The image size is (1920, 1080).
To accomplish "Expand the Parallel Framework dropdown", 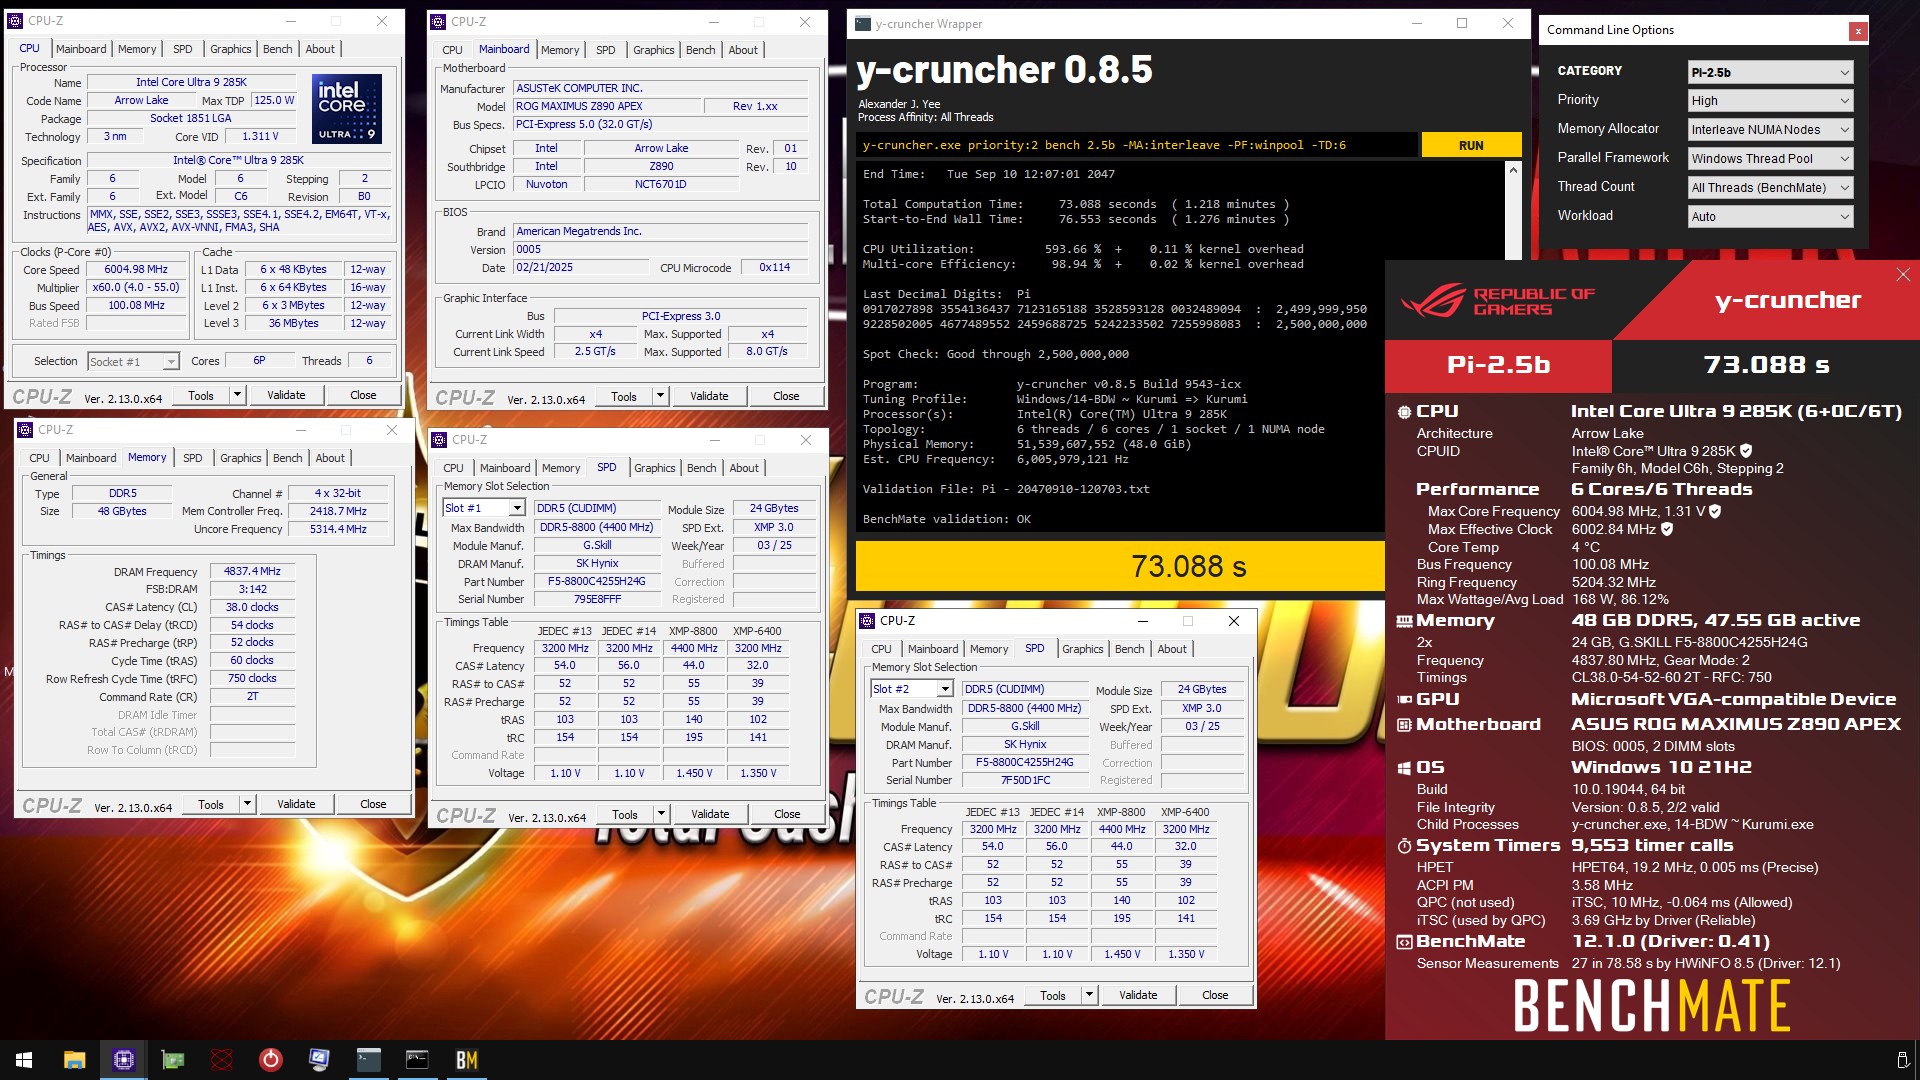I will (x=1770, y=159).
